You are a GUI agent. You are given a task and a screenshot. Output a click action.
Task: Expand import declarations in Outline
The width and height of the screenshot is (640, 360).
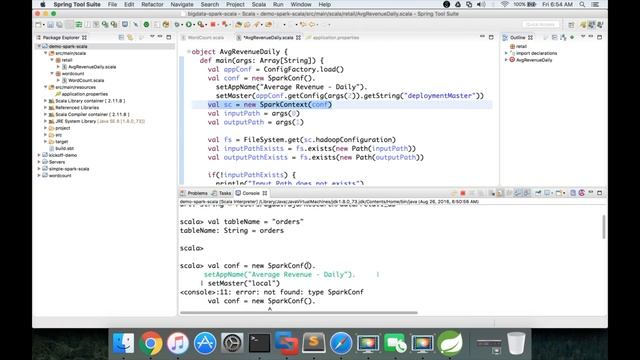pos(507,53)
